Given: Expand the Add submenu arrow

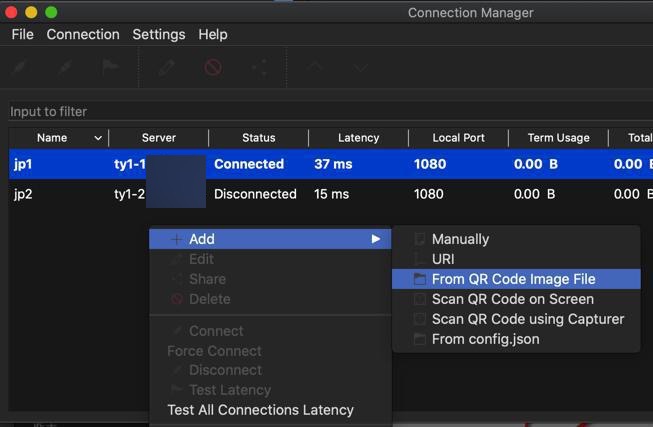Looking at the screenshot, I should (376, 239).
